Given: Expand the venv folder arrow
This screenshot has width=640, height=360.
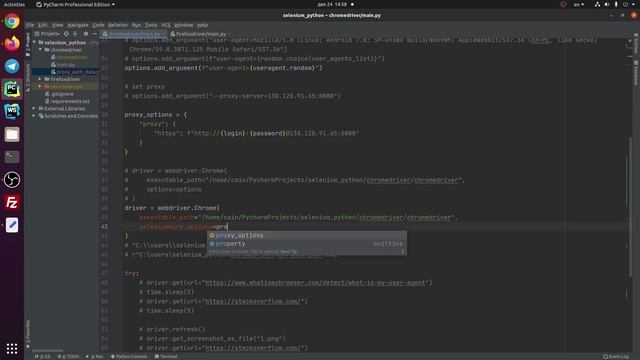Looking at the screenshot, I should point(40,86).
